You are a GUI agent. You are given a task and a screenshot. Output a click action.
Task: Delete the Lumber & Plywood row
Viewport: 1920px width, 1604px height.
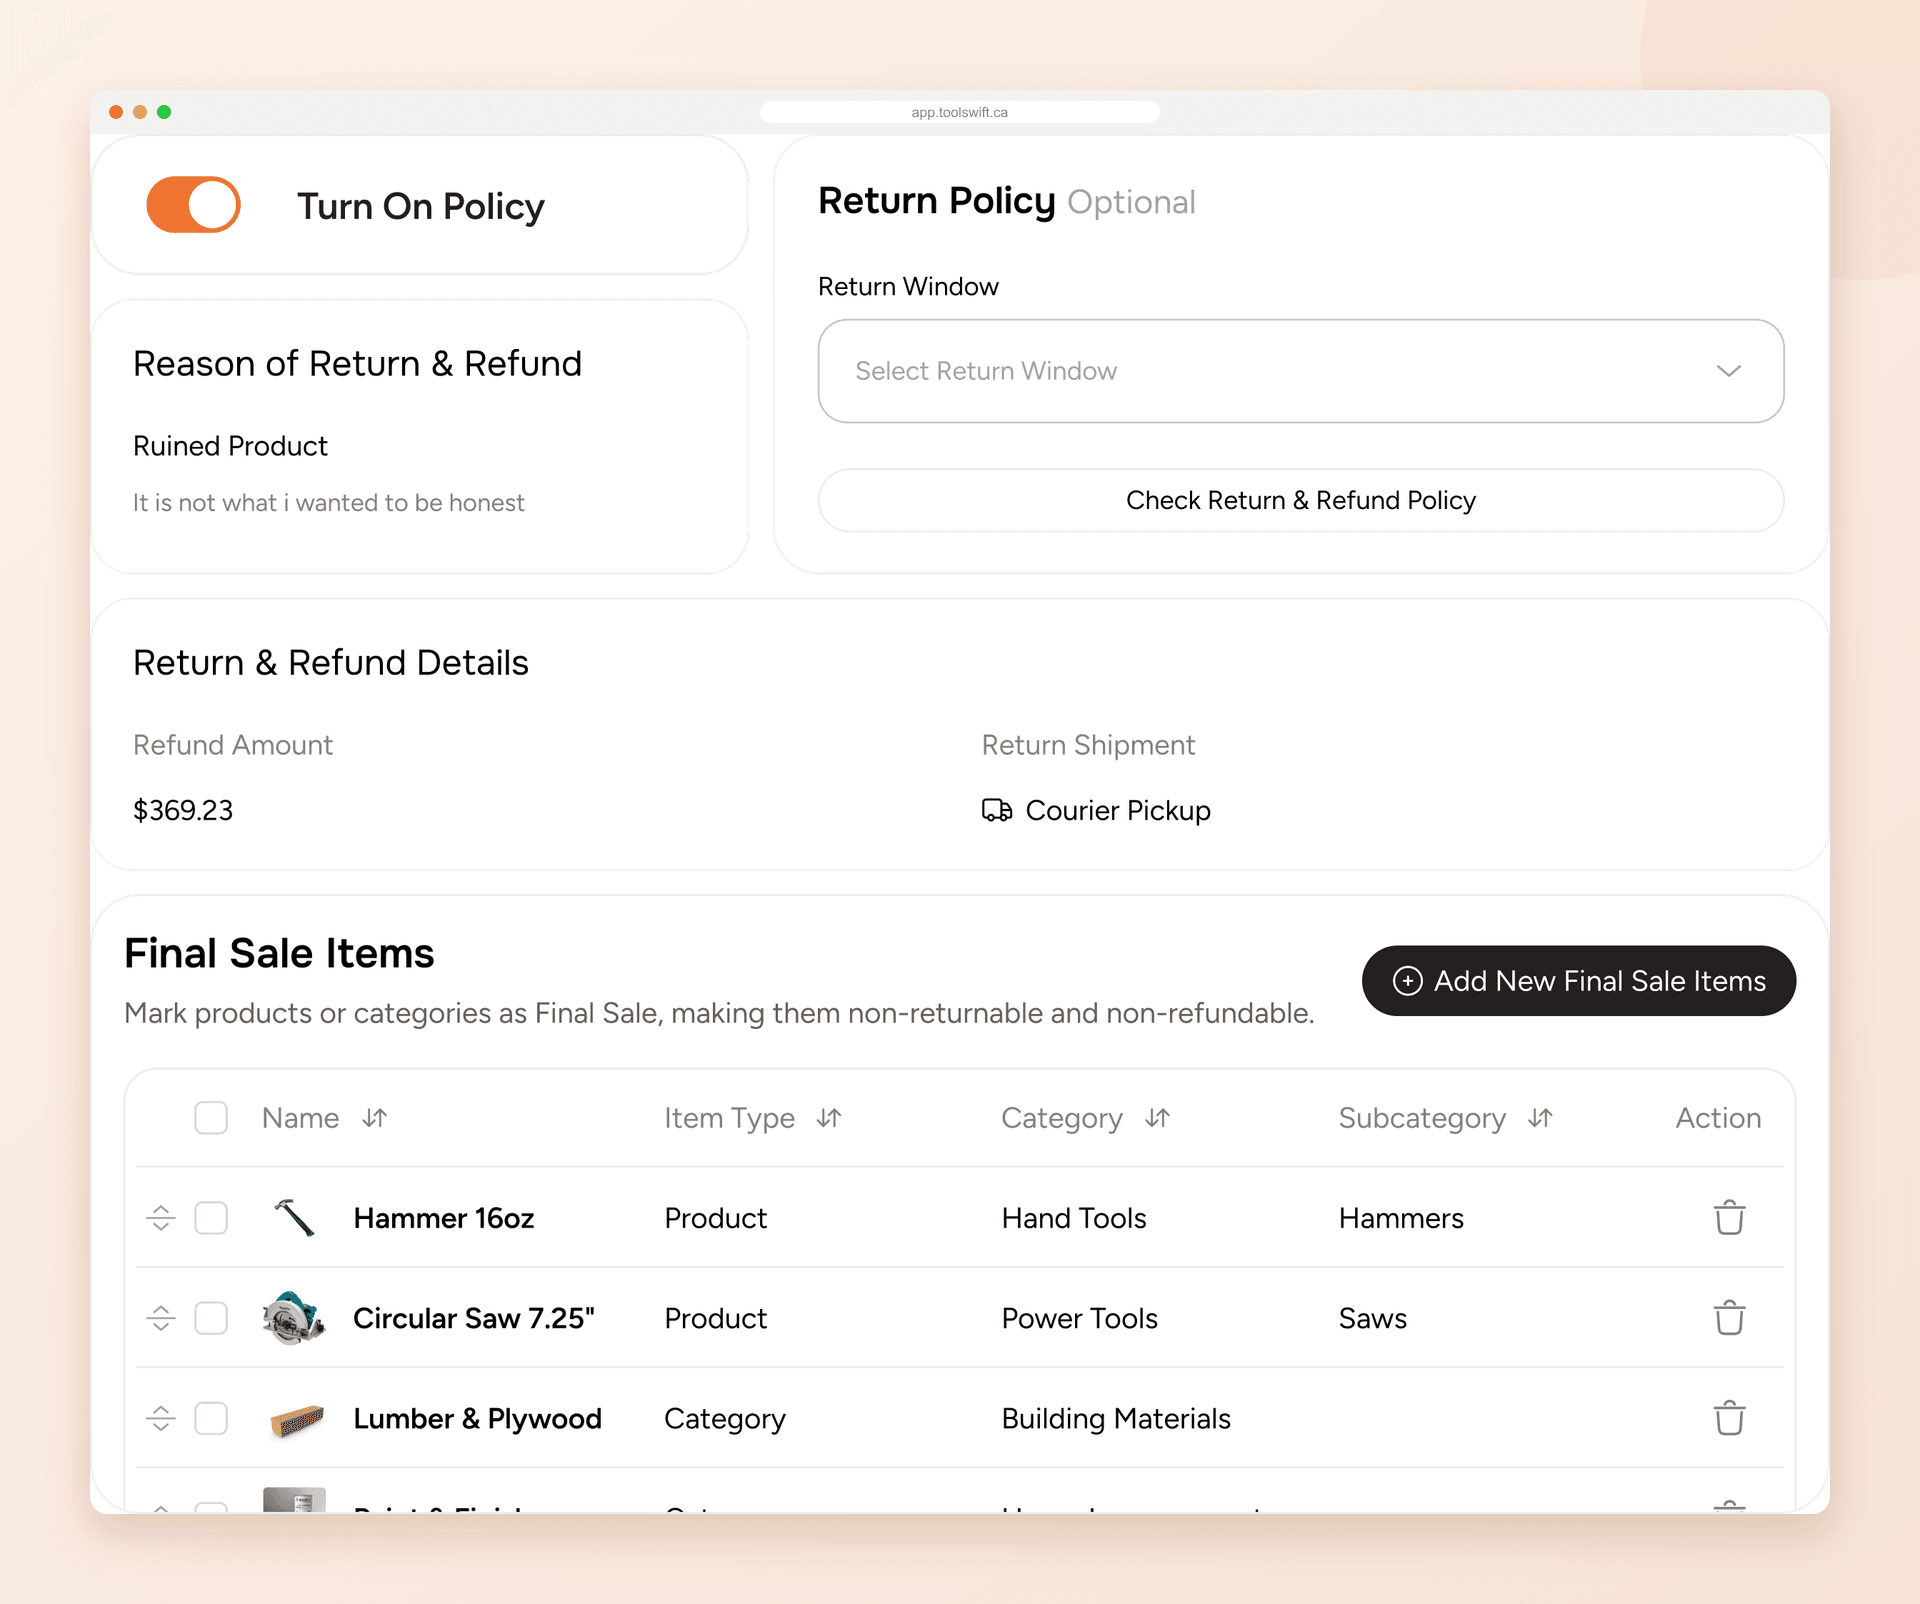pyautogui.click(x=1729, y=1418)
